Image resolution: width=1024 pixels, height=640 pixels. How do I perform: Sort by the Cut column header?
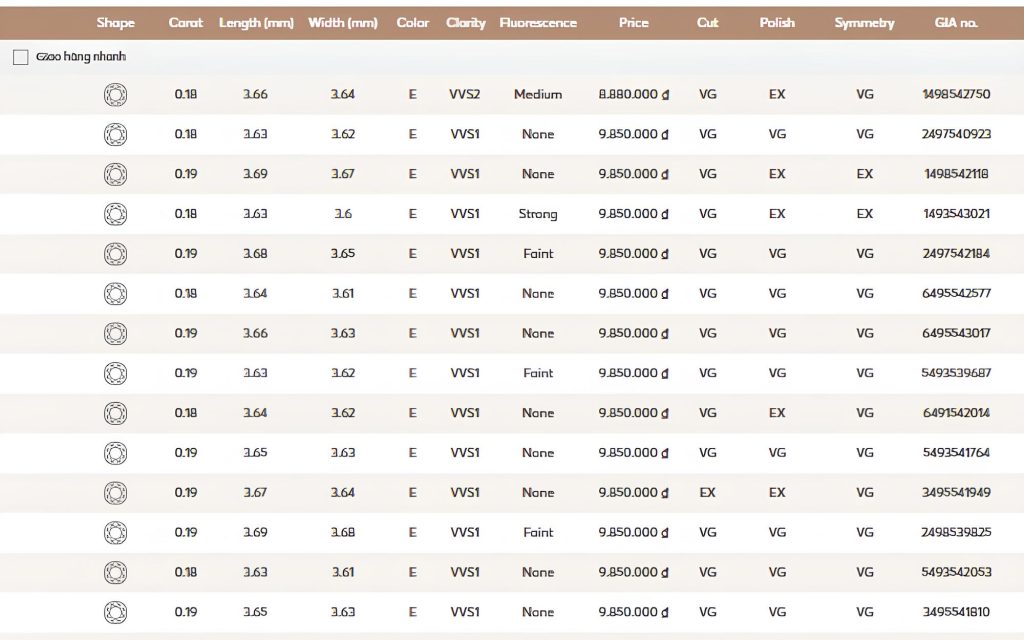[x=707, y=23]
